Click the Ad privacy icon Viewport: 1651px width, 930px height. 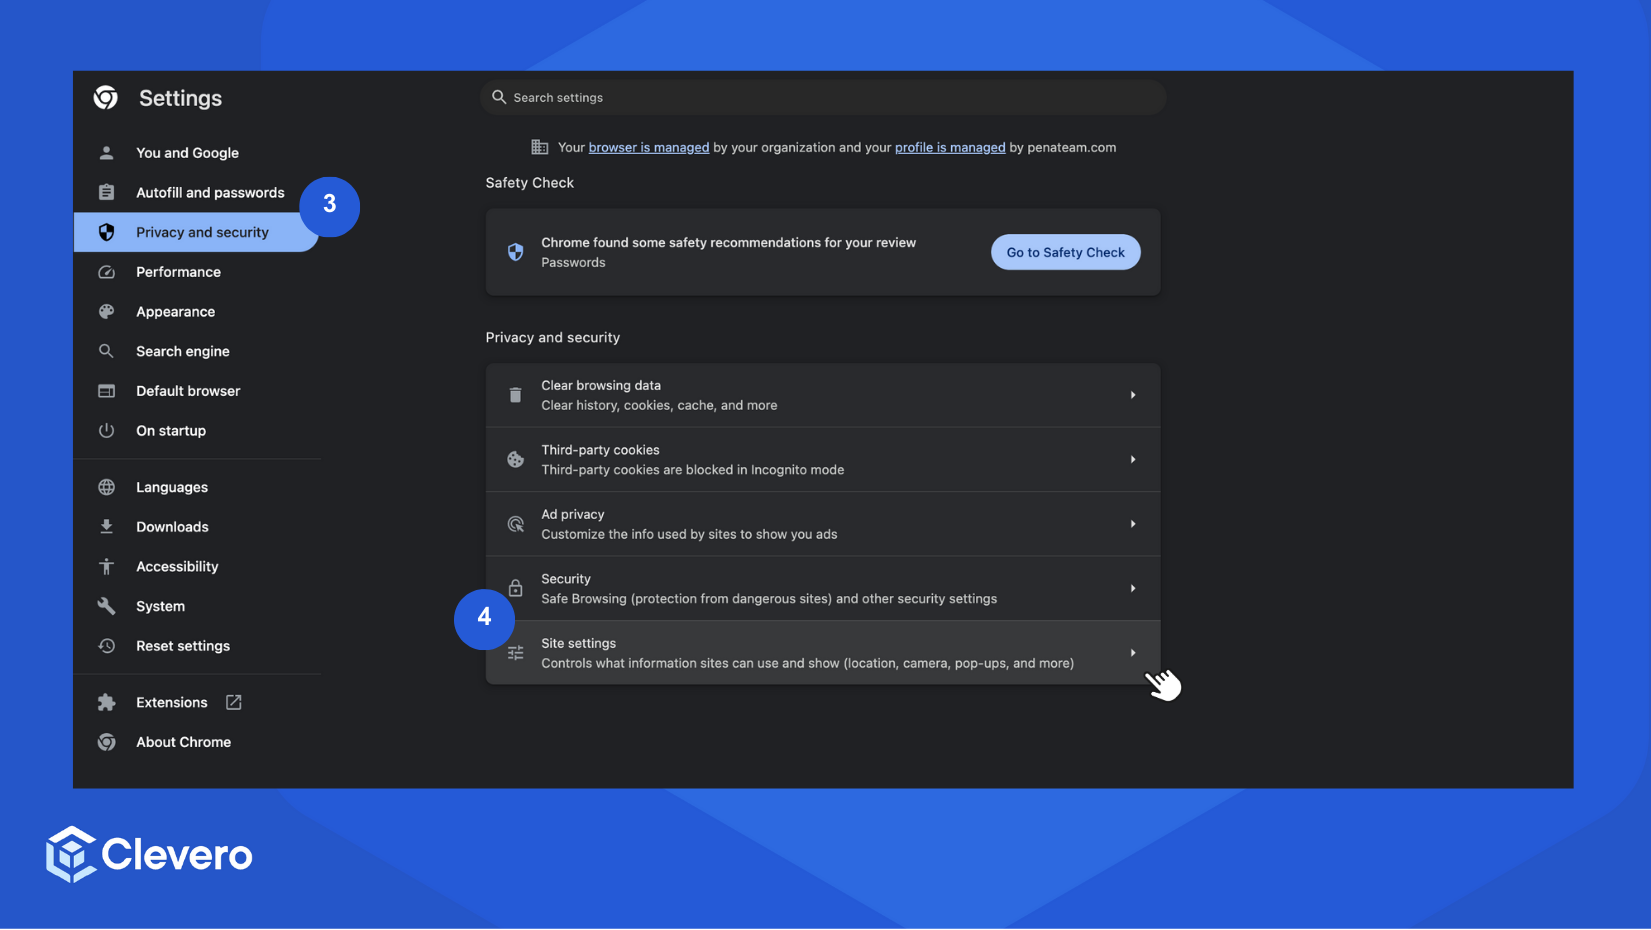click(515, 524)
